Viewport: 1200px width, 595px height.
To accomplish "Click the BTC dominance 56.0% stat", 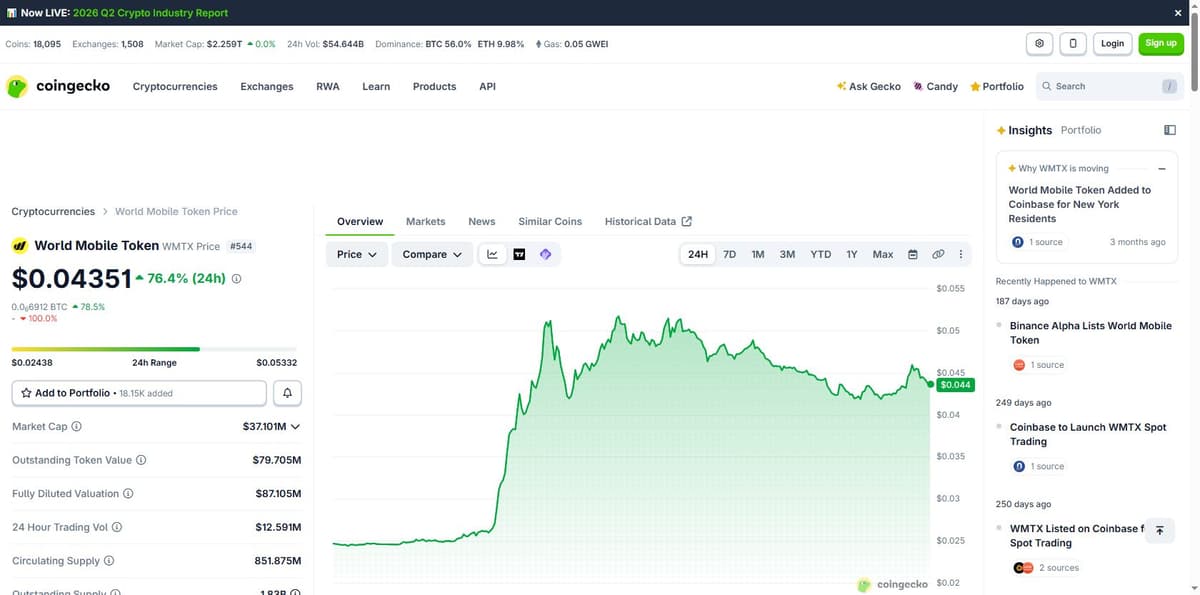I will pyautogui.click(x=447, y=44).
